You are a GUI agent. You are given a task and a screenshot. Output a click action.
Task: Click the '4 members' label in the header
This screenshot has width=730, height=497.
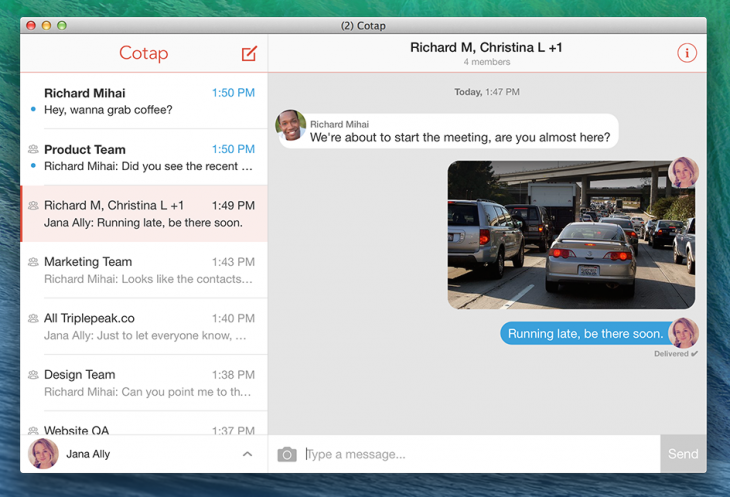487,62
